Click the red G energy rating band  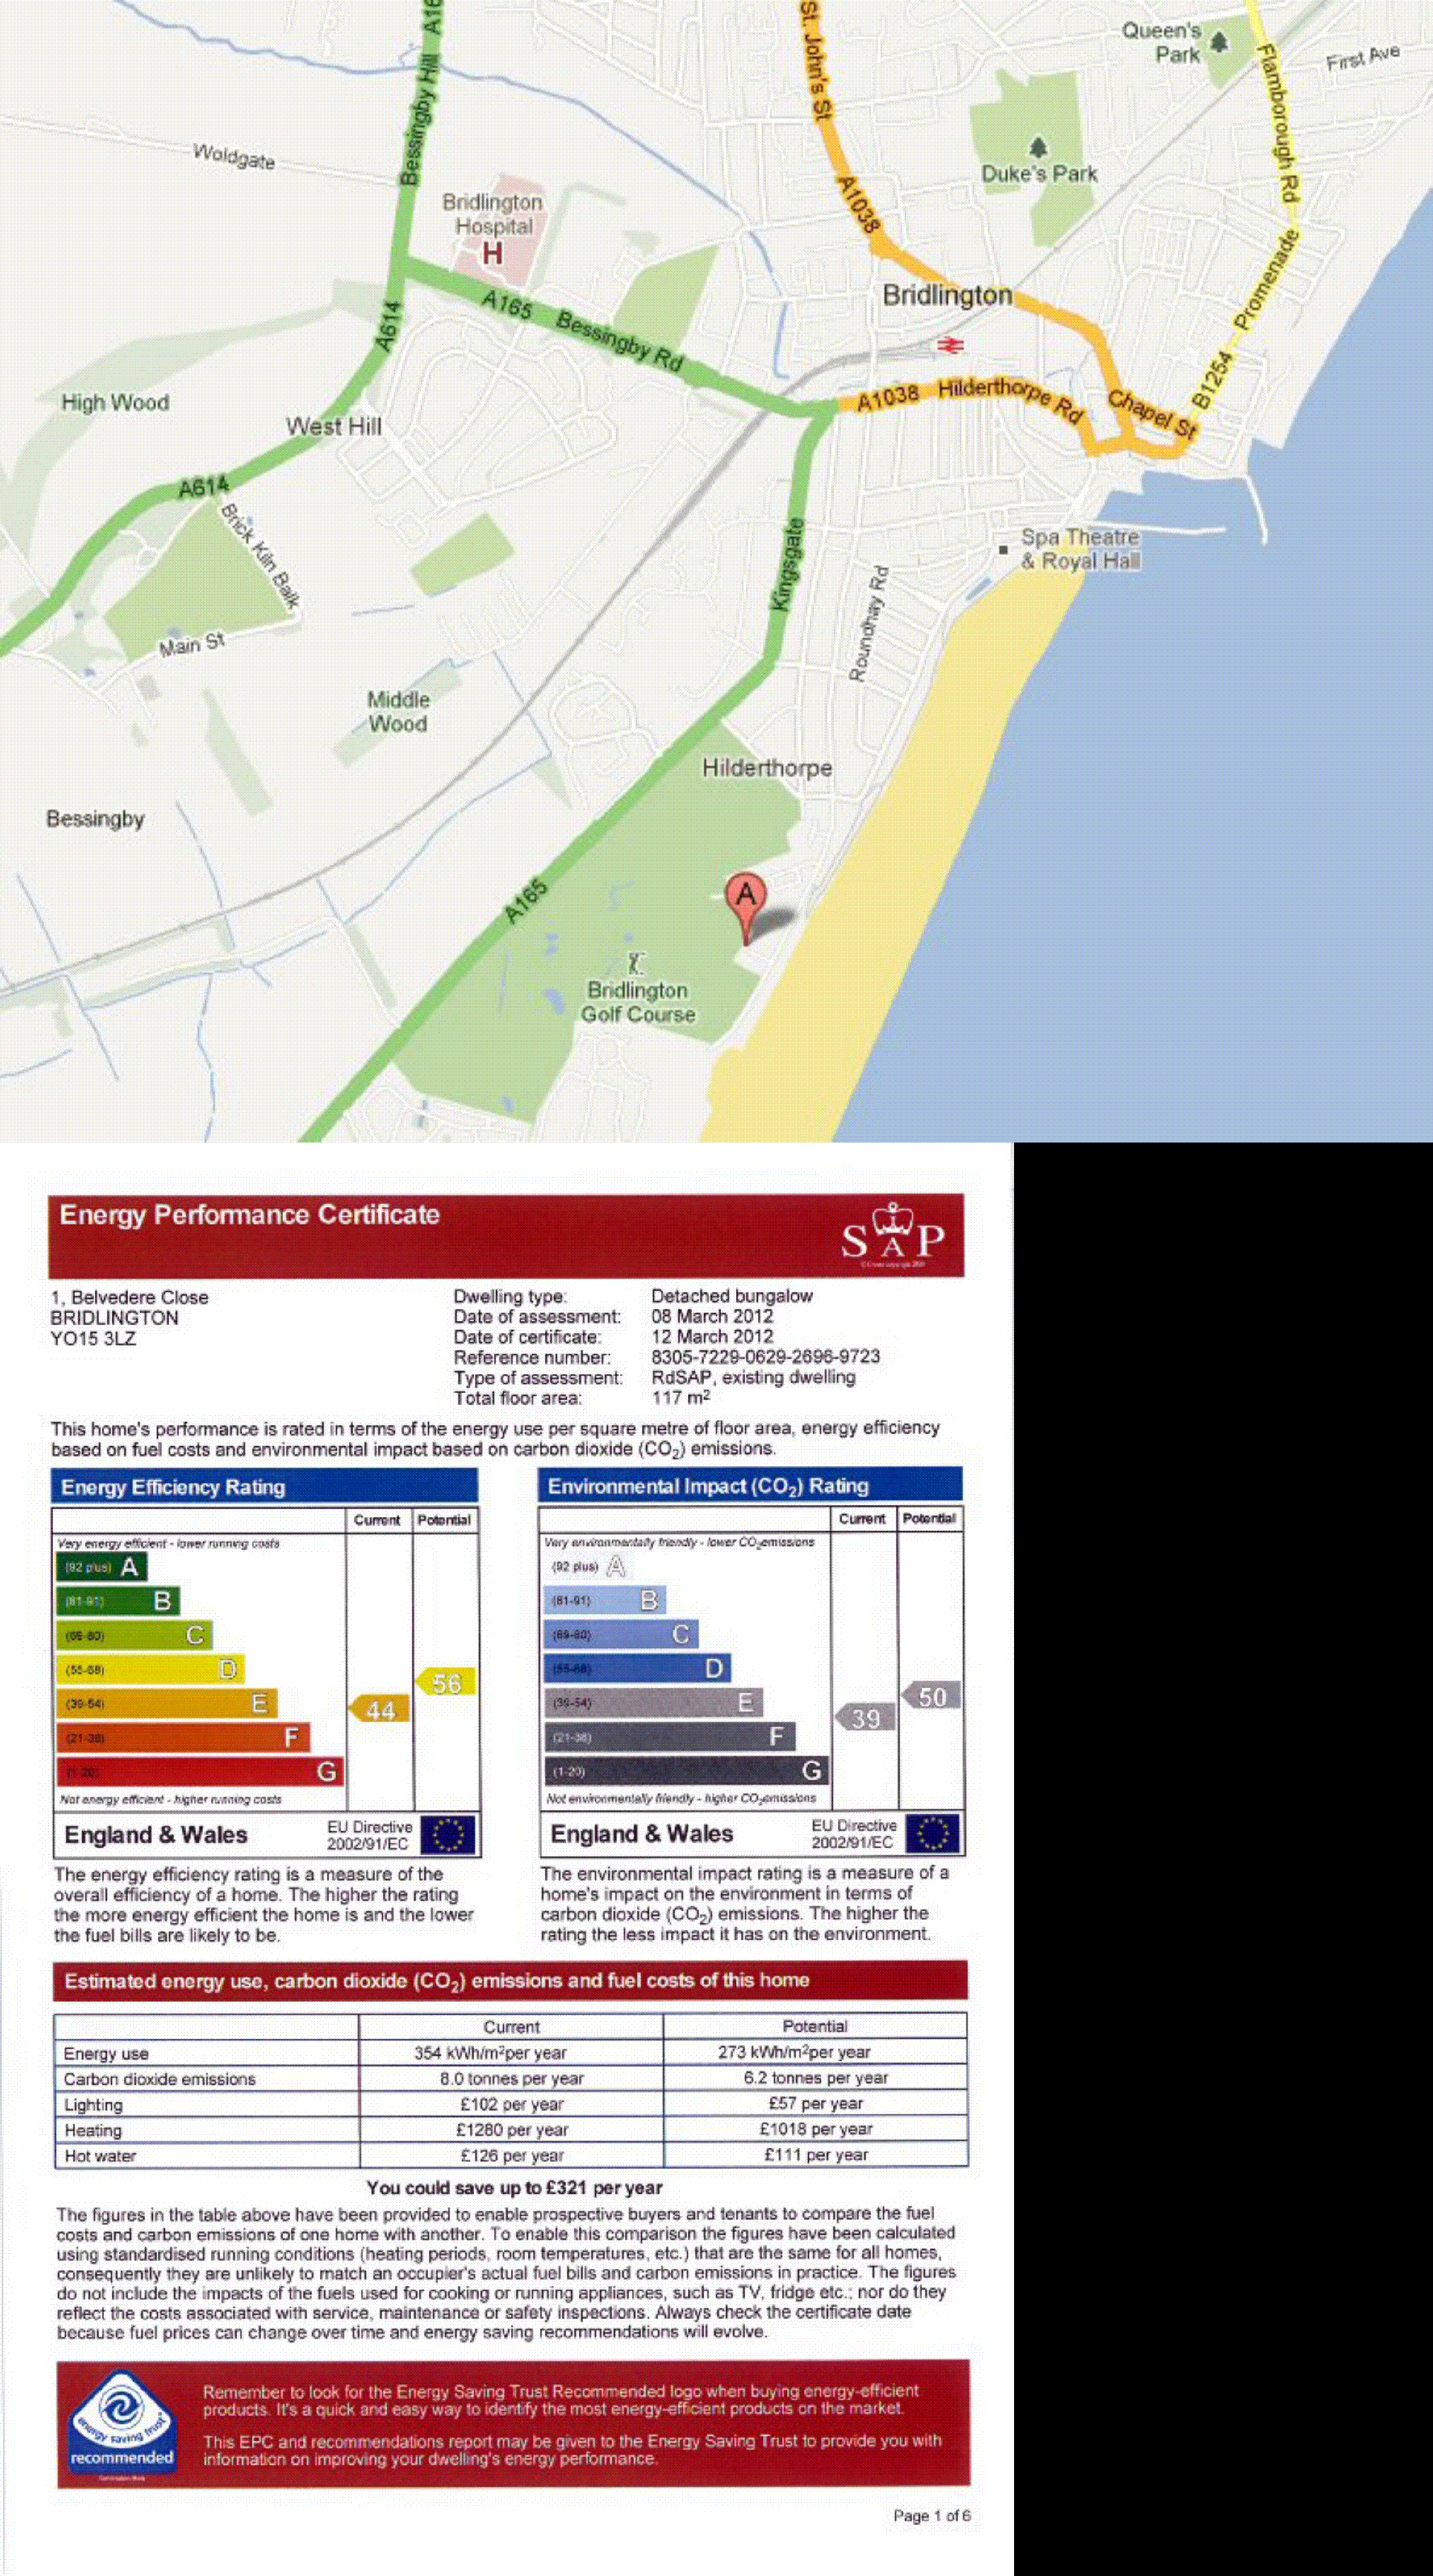tap(200, 1772)
